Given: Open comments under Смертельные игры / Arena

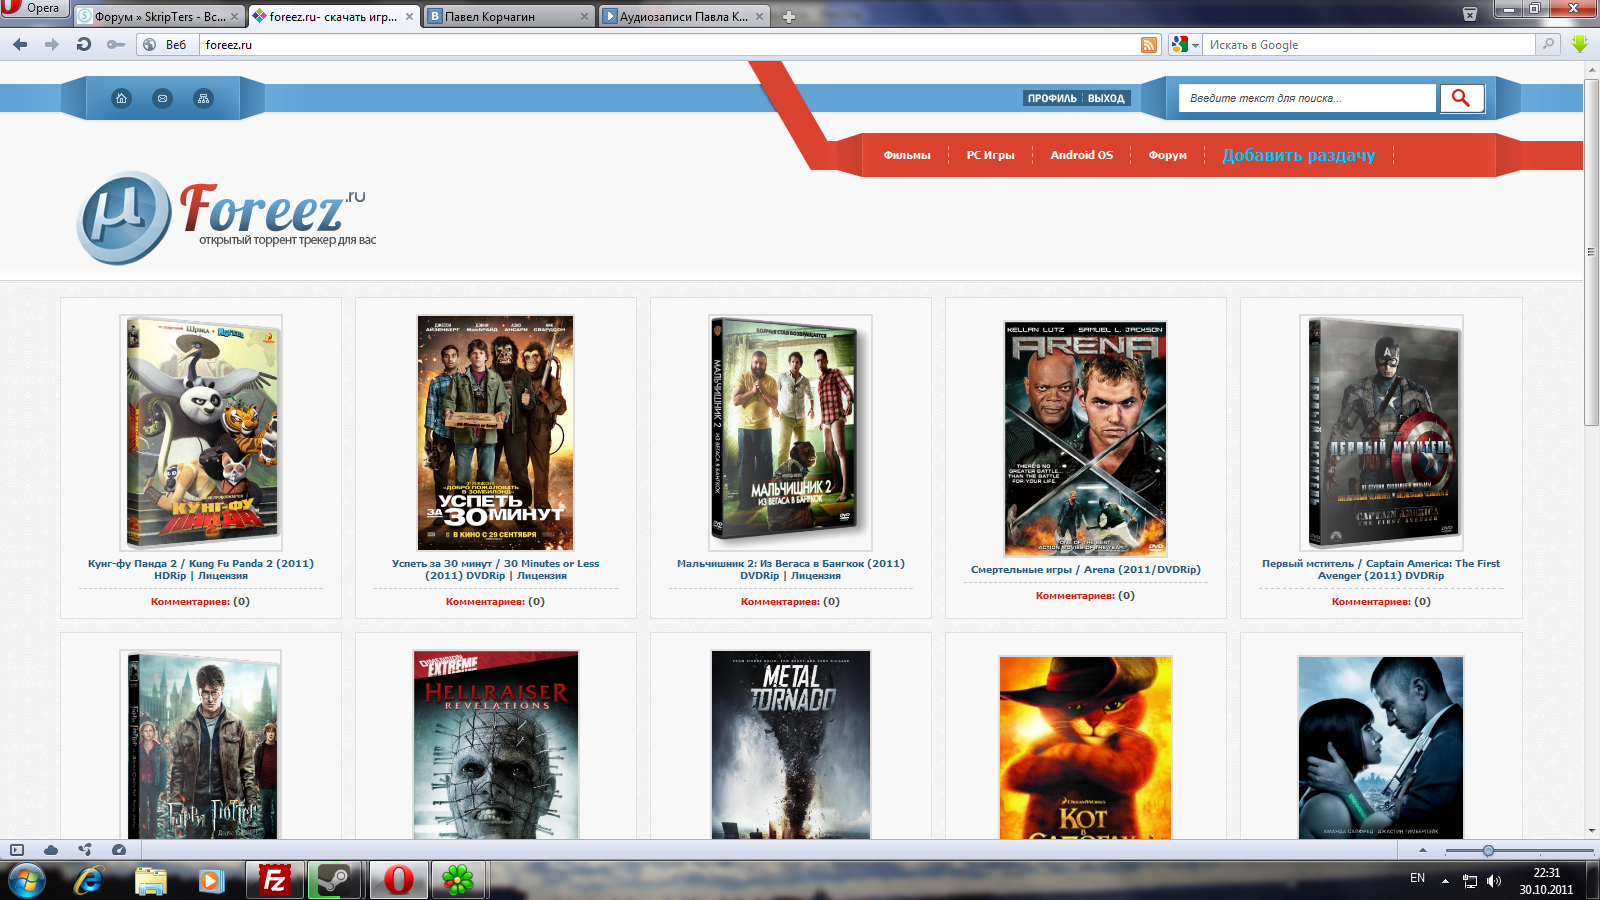Looking at the screenshot, I should pos(1085,595).
